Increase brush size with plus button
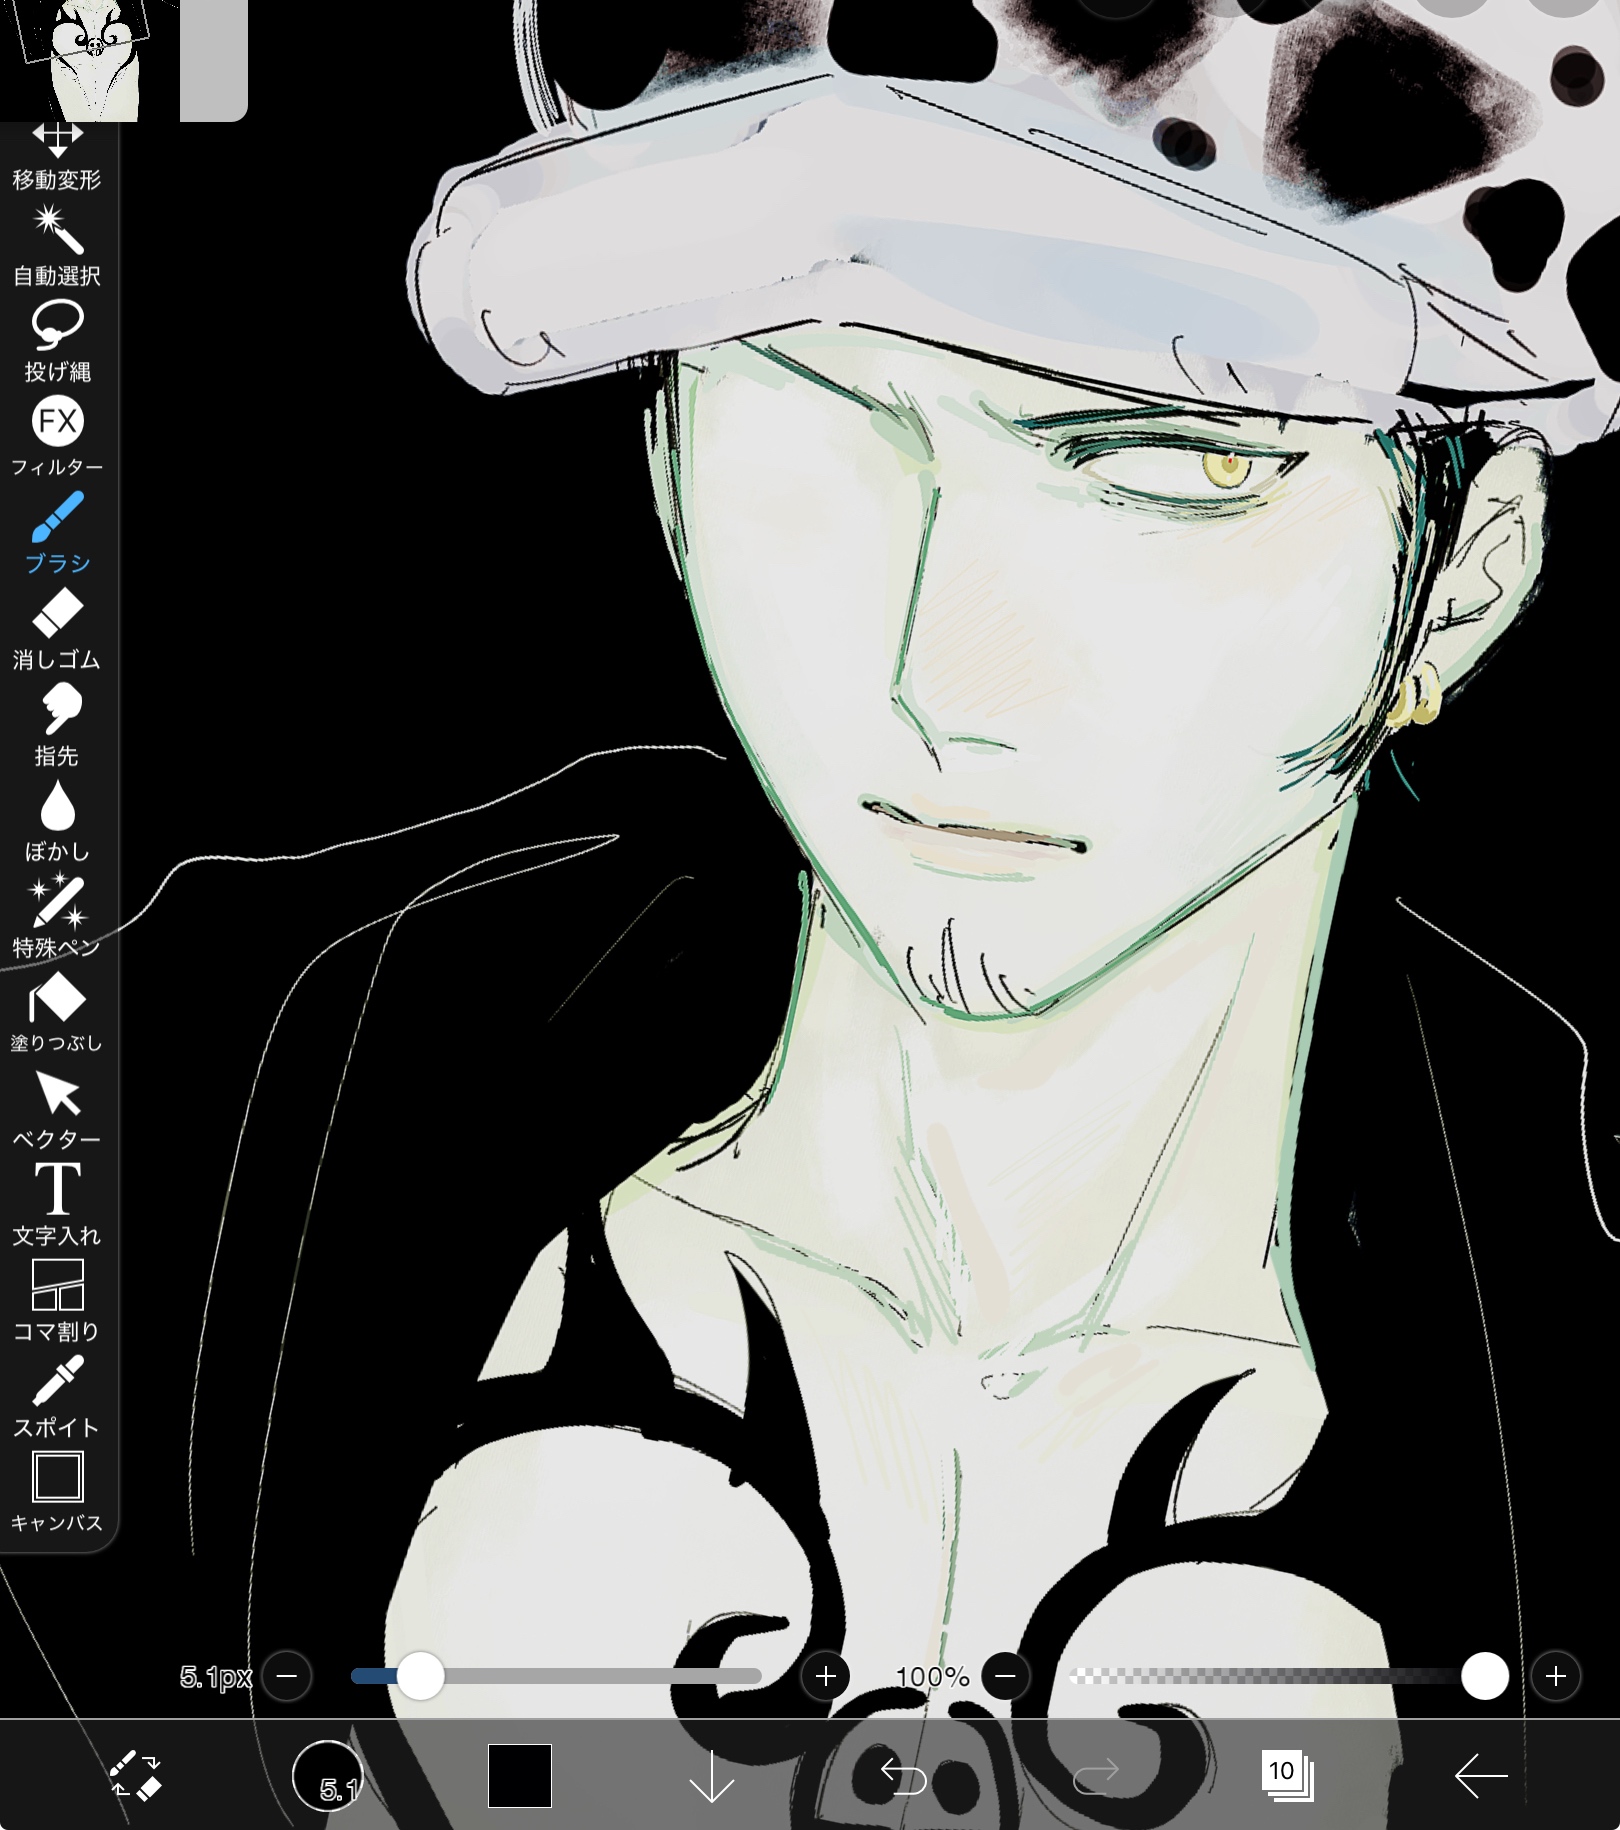The image size is (1620, 1830). [825, 1676]
